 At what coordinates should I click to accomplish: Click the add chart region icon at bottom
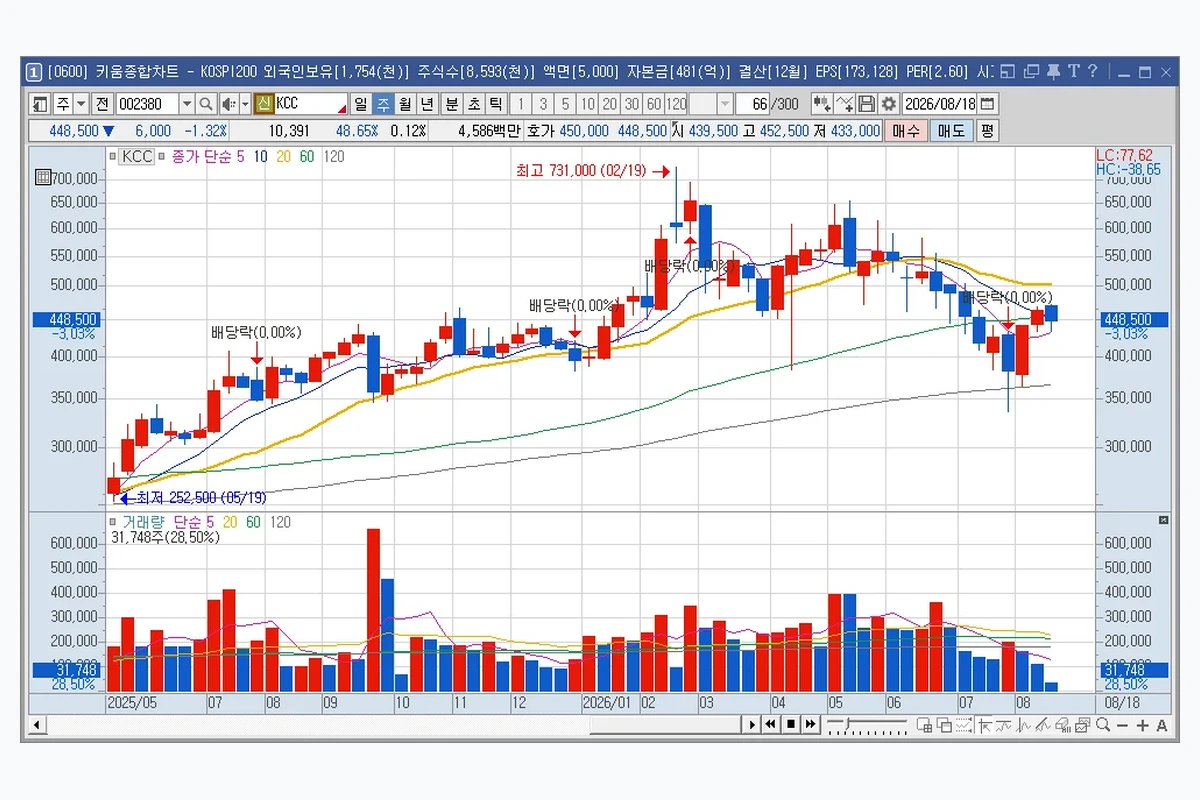[x=925, y=725]
